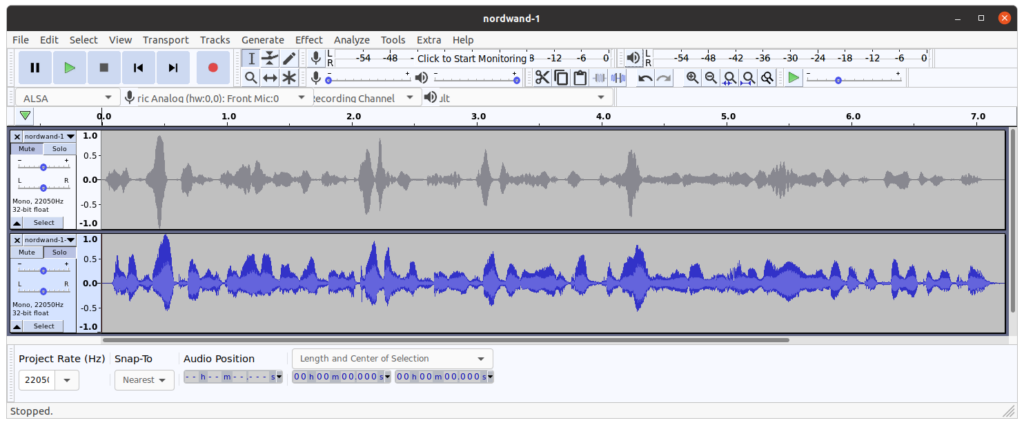Screen dimensions: 1024x425
Task: Click green Play-at-speed button
Action: coord(793,78)
